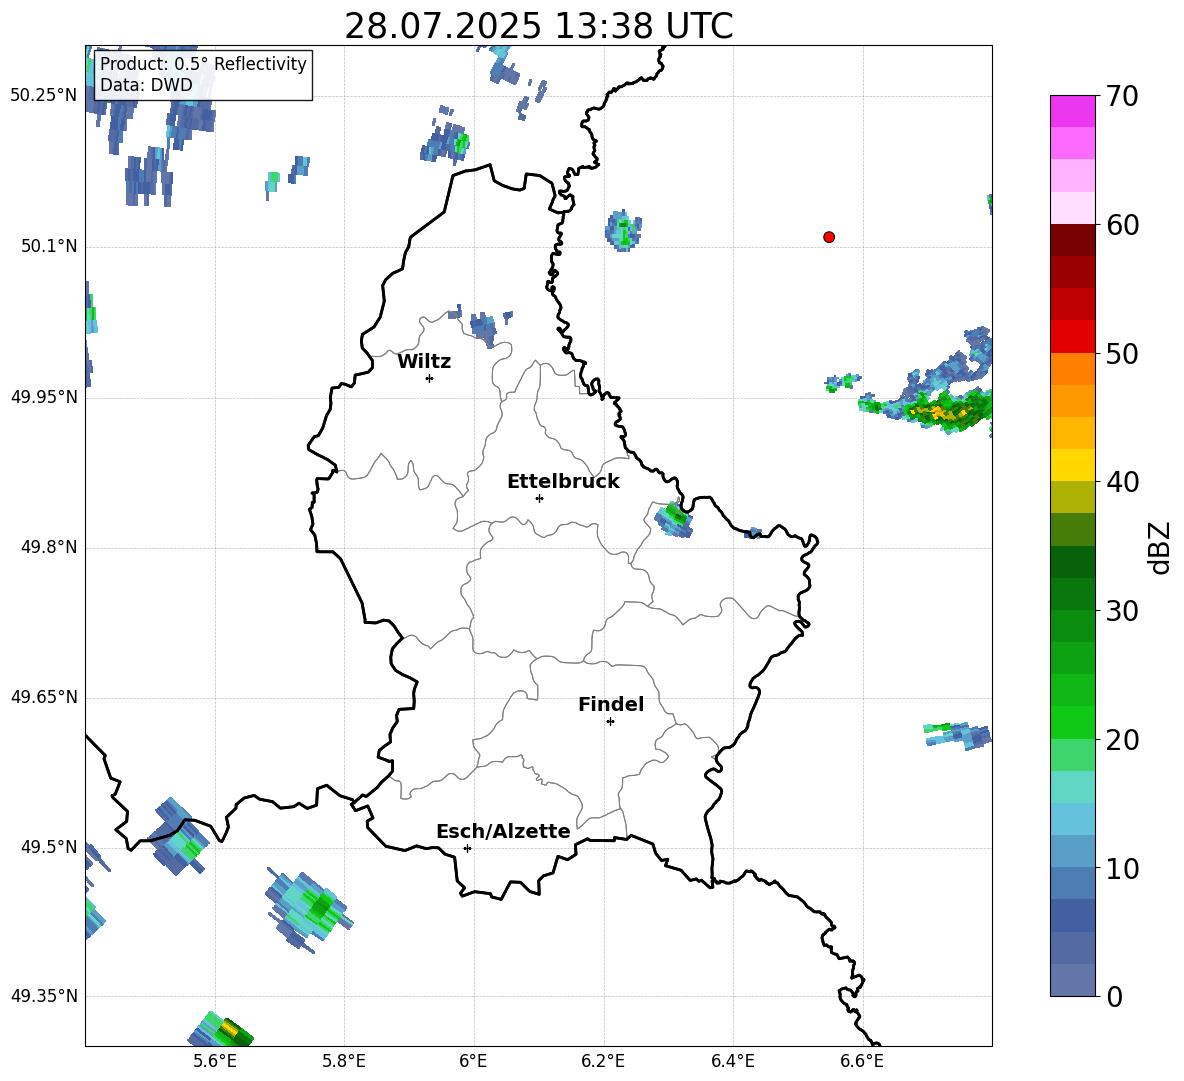Click the bright green band at 20 dBZ
The image size is (1184, 1081).
(x=1072, y=722)
